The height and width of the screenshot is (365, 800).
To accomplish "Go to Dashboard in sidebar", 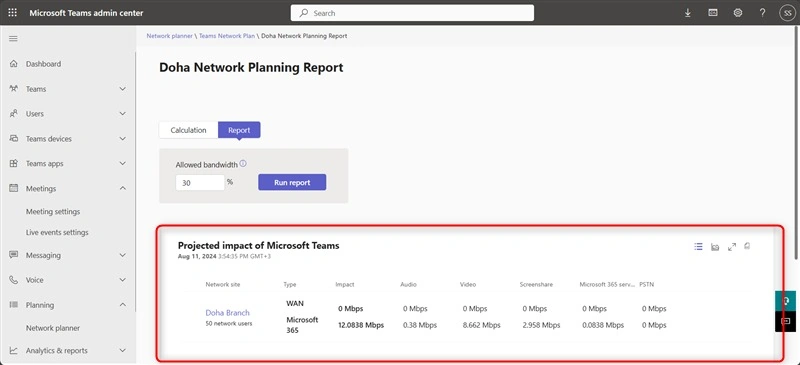I will 43,64.
